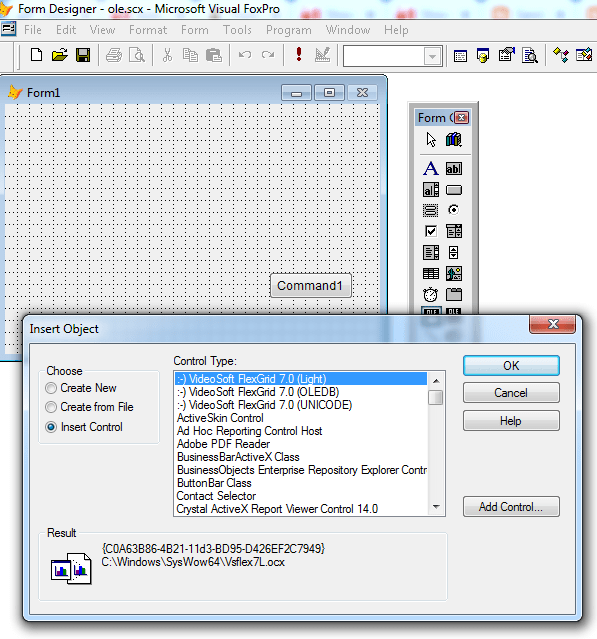
Task: Open the View menu
Action: pyautogui.click(x=102, y=30)
